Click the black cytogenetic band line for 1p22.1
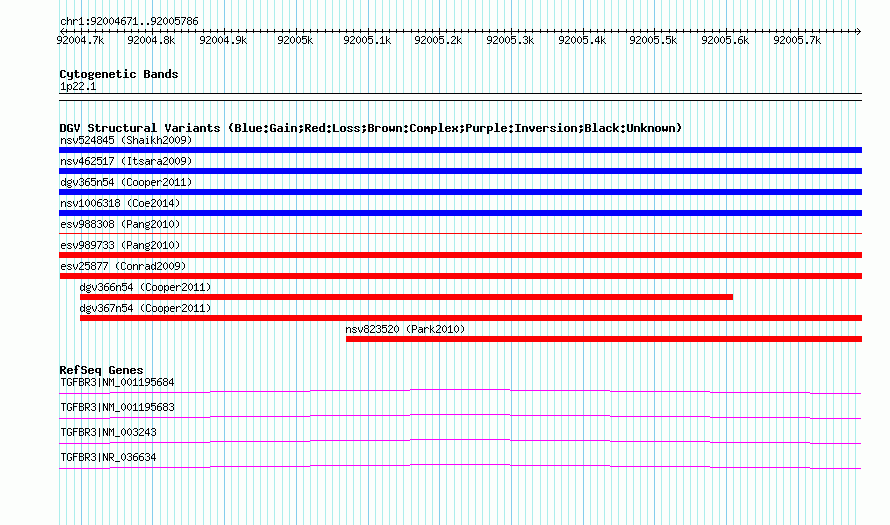This screenshot has height=525, width=890. (460, 97)
